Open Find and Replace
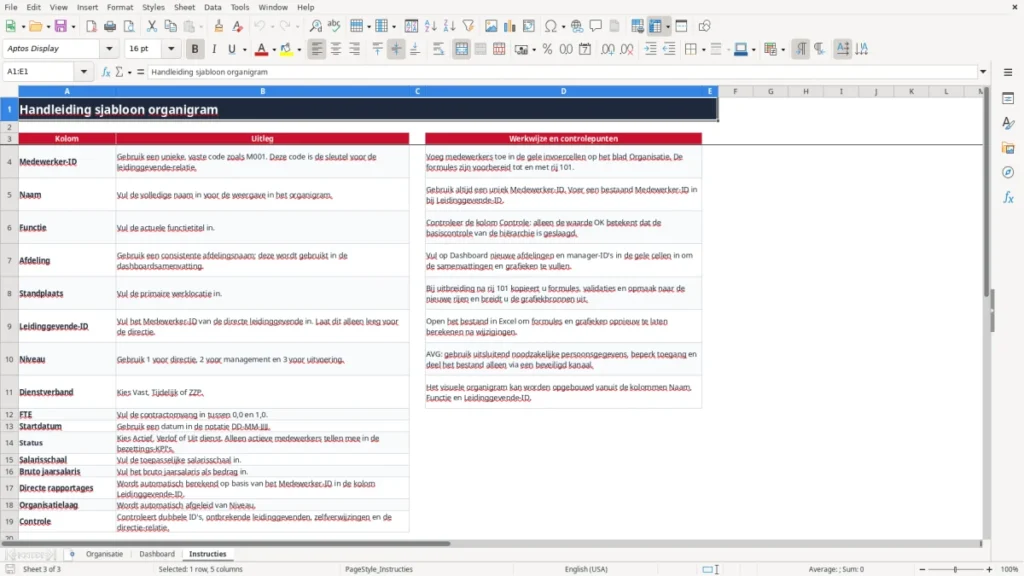This screenshot has width=1024, height=576. (315, 26)
